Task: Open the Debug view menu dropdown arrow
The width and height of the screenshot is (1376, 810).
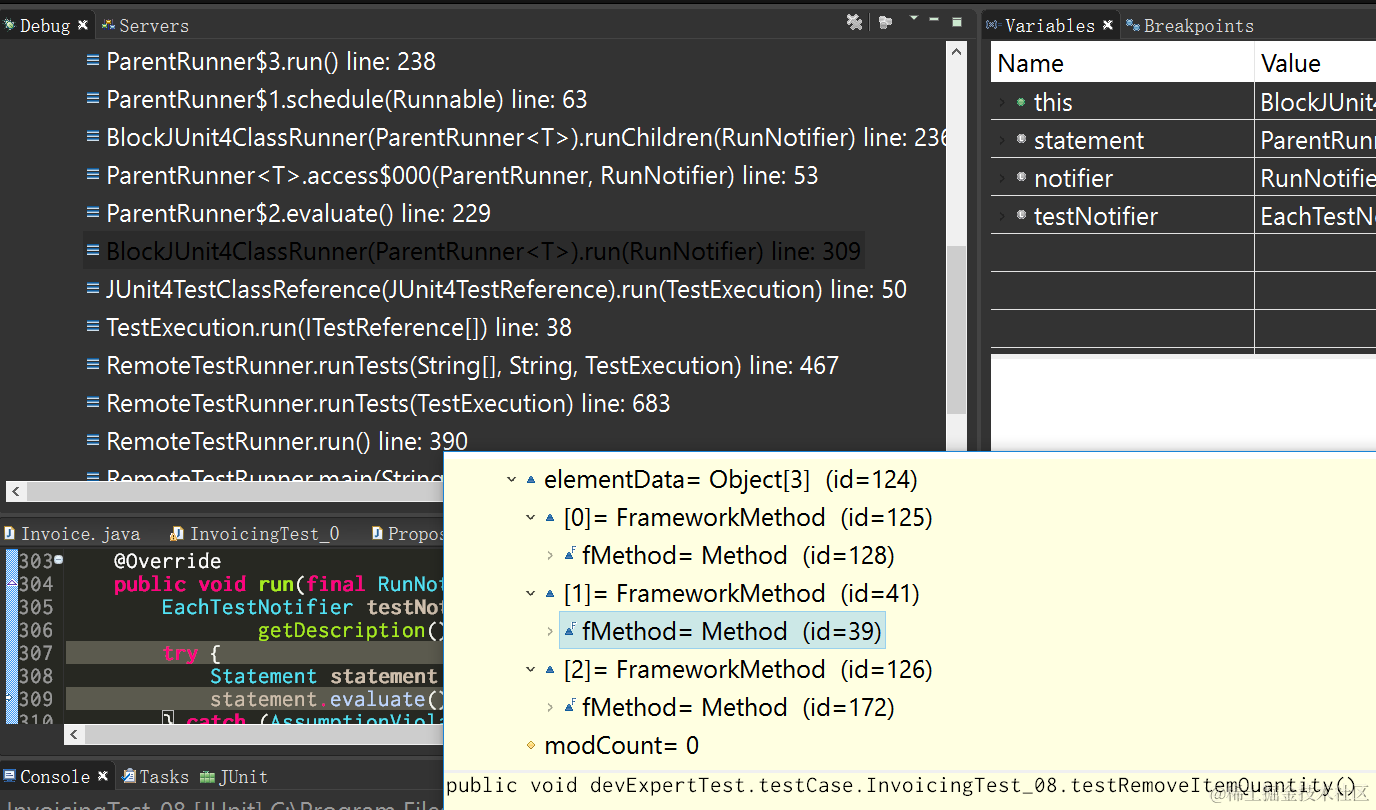Action: point(912,19)
